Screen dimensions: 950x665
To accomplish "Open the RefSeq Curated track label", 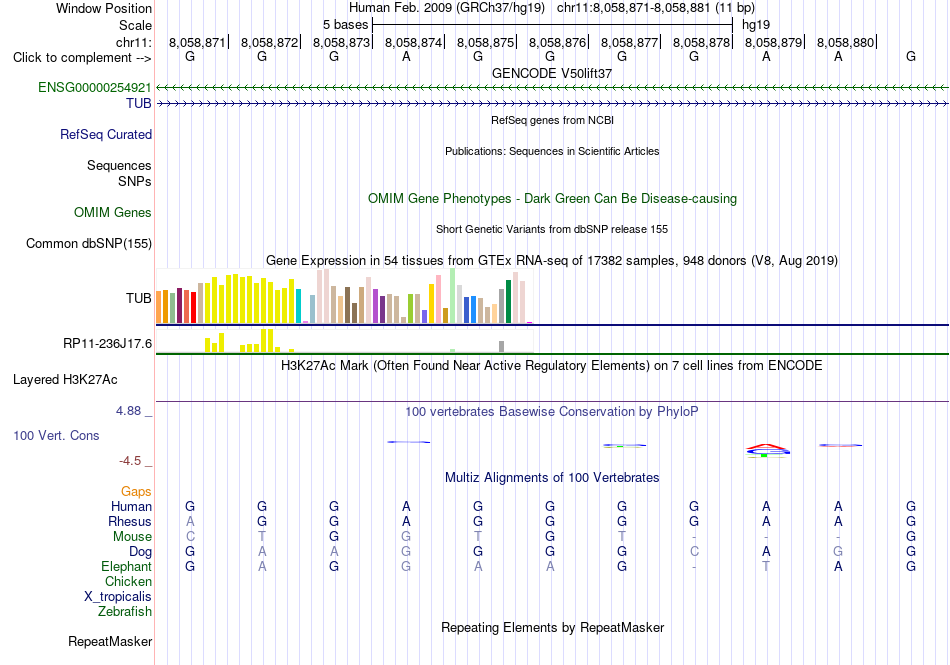I will [106, 134].
